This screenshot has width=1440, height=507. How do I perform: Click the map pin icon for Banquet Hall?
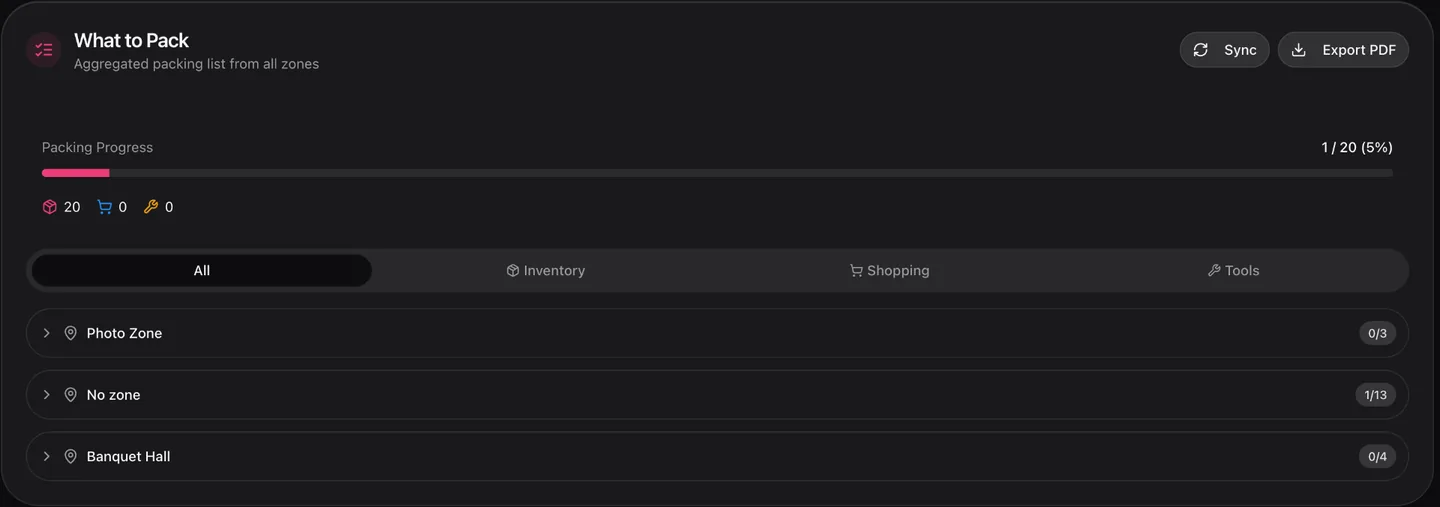point(70,456)
